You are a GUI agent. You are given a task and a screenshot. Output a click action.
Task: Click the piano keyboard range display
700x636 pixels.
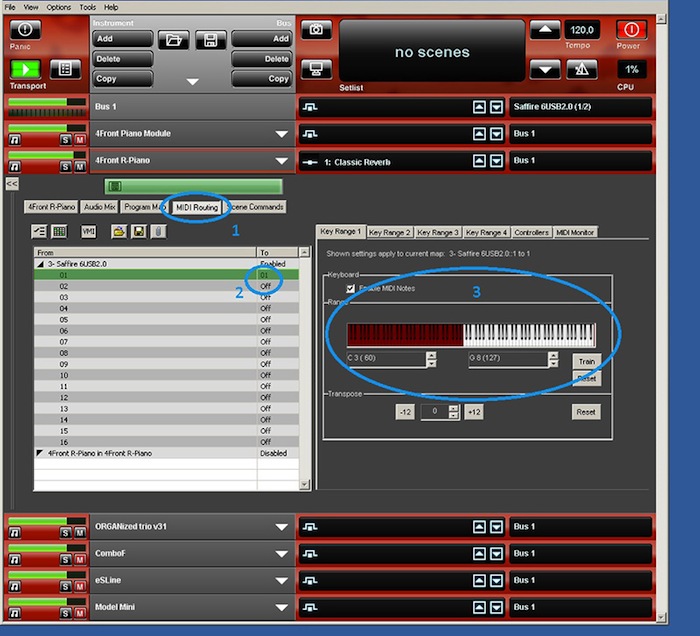(470, 335)
